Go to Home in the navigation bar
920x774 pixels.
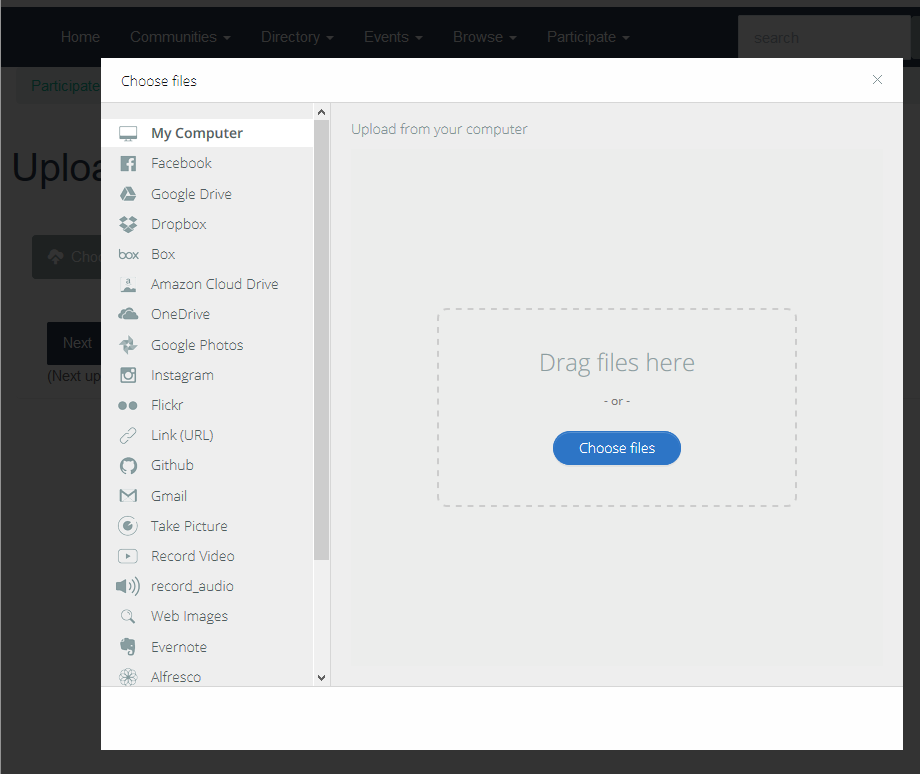pyautogui.click(x=80, y=37)
